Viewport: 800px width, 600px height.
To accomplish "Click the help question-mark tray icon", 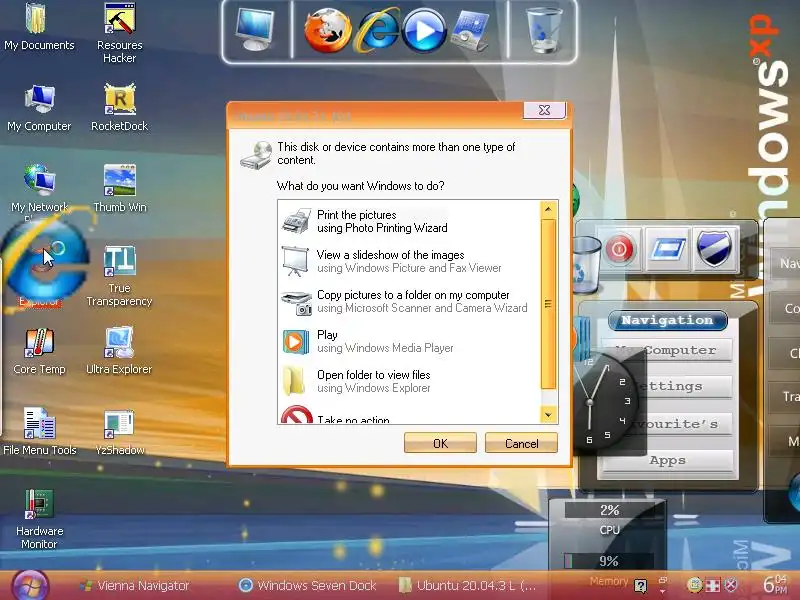I will (x=640, y=585).
